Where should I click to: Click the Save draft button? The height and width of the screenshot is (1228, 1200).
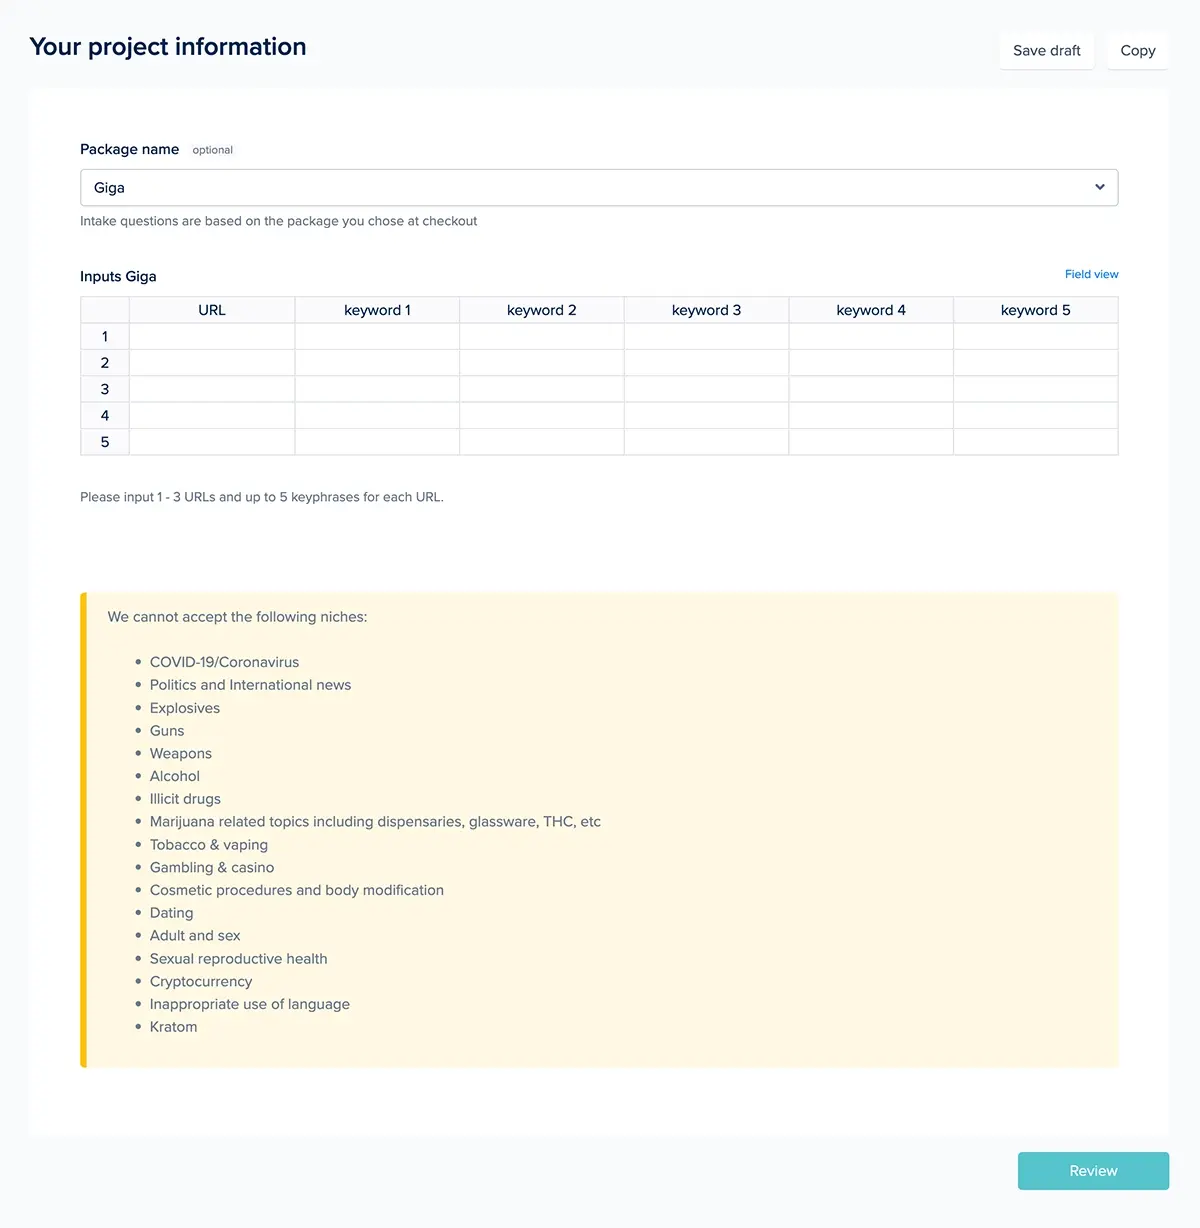tap(1047, 50)
